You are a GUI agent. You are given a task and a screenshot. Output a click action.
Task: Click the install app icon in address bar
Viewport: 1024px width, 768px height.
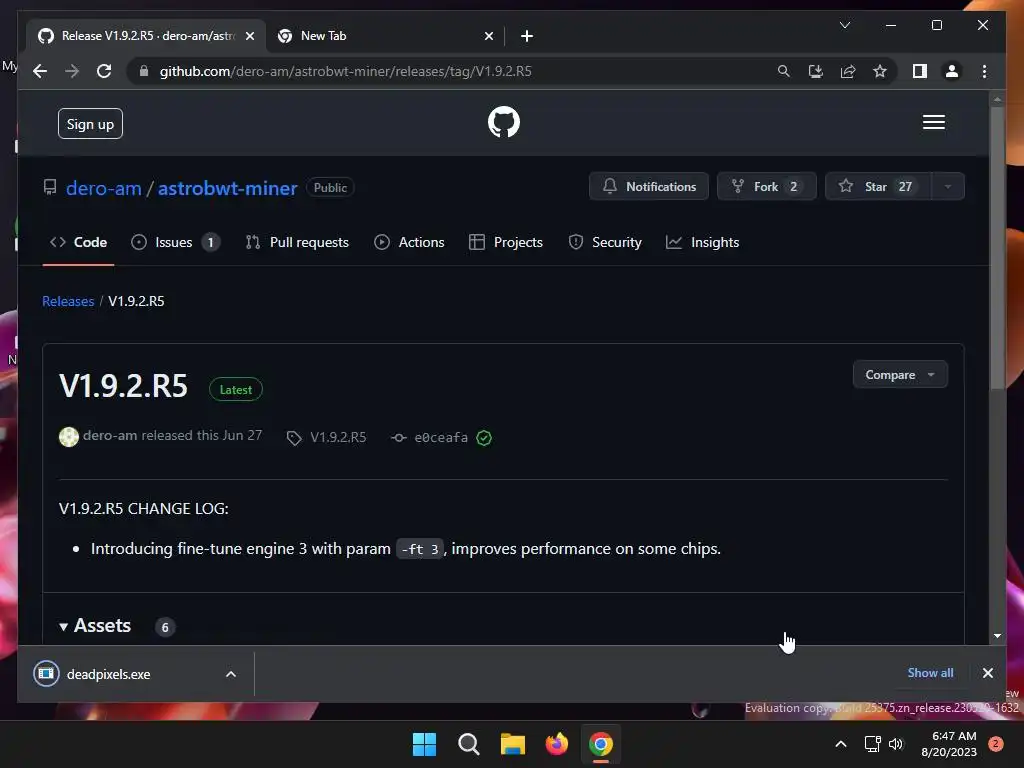click(816, 71)
